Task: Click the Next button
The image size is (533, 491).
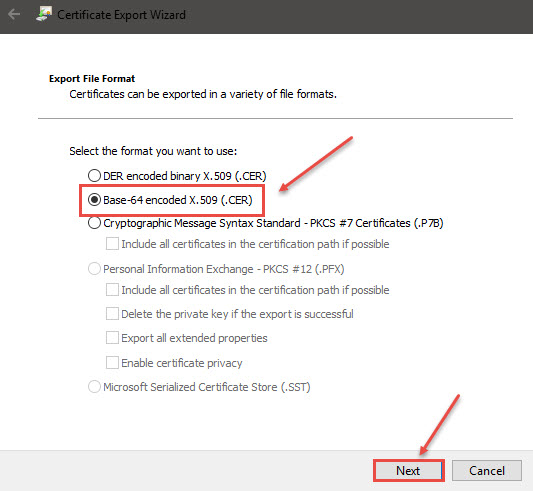Action: click(409, 471)
